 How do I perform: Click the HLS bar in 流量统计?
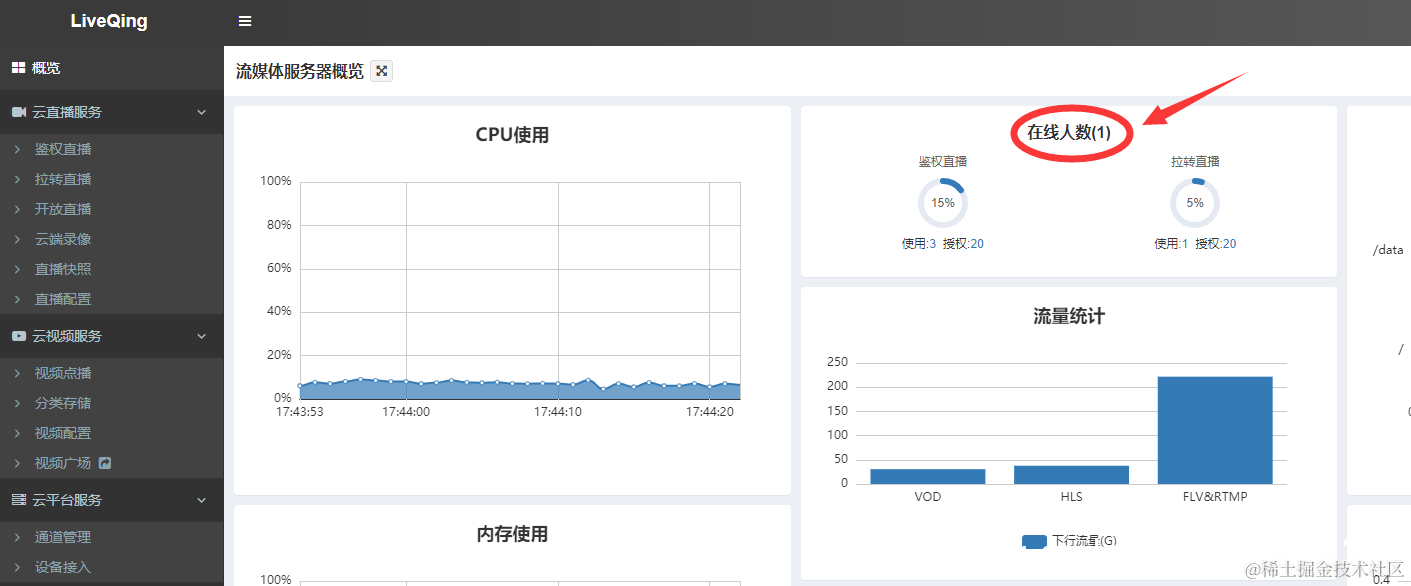click(x=1071, y=475)
